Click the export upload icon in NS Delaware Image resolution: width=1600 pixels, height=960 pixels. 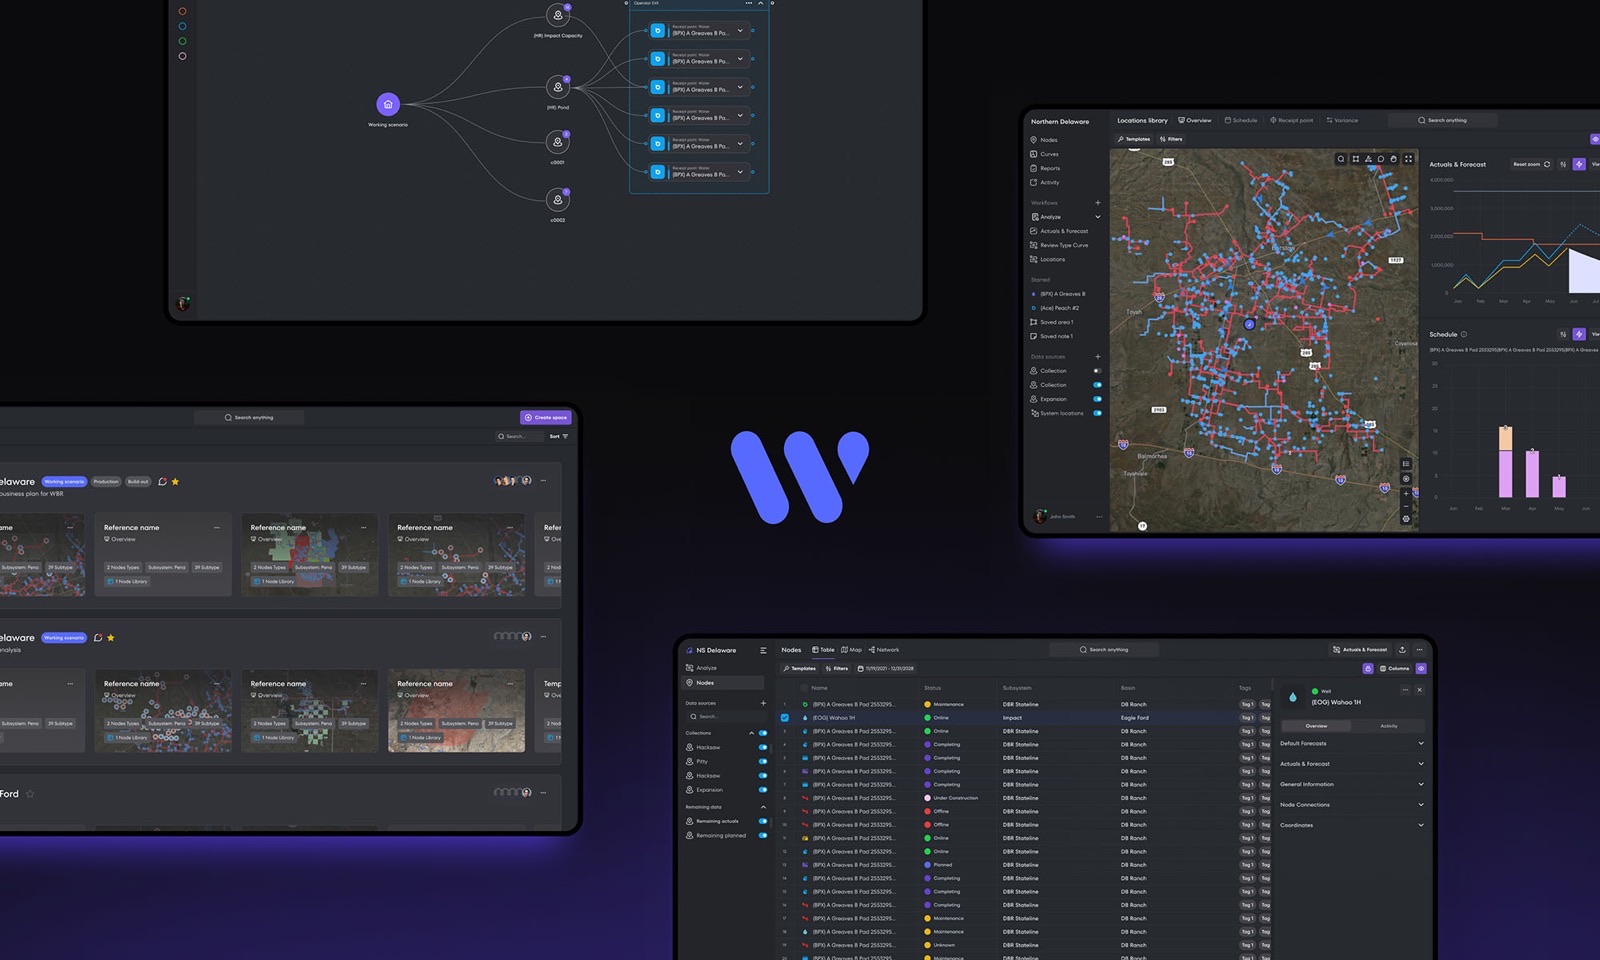point(1402,650)
